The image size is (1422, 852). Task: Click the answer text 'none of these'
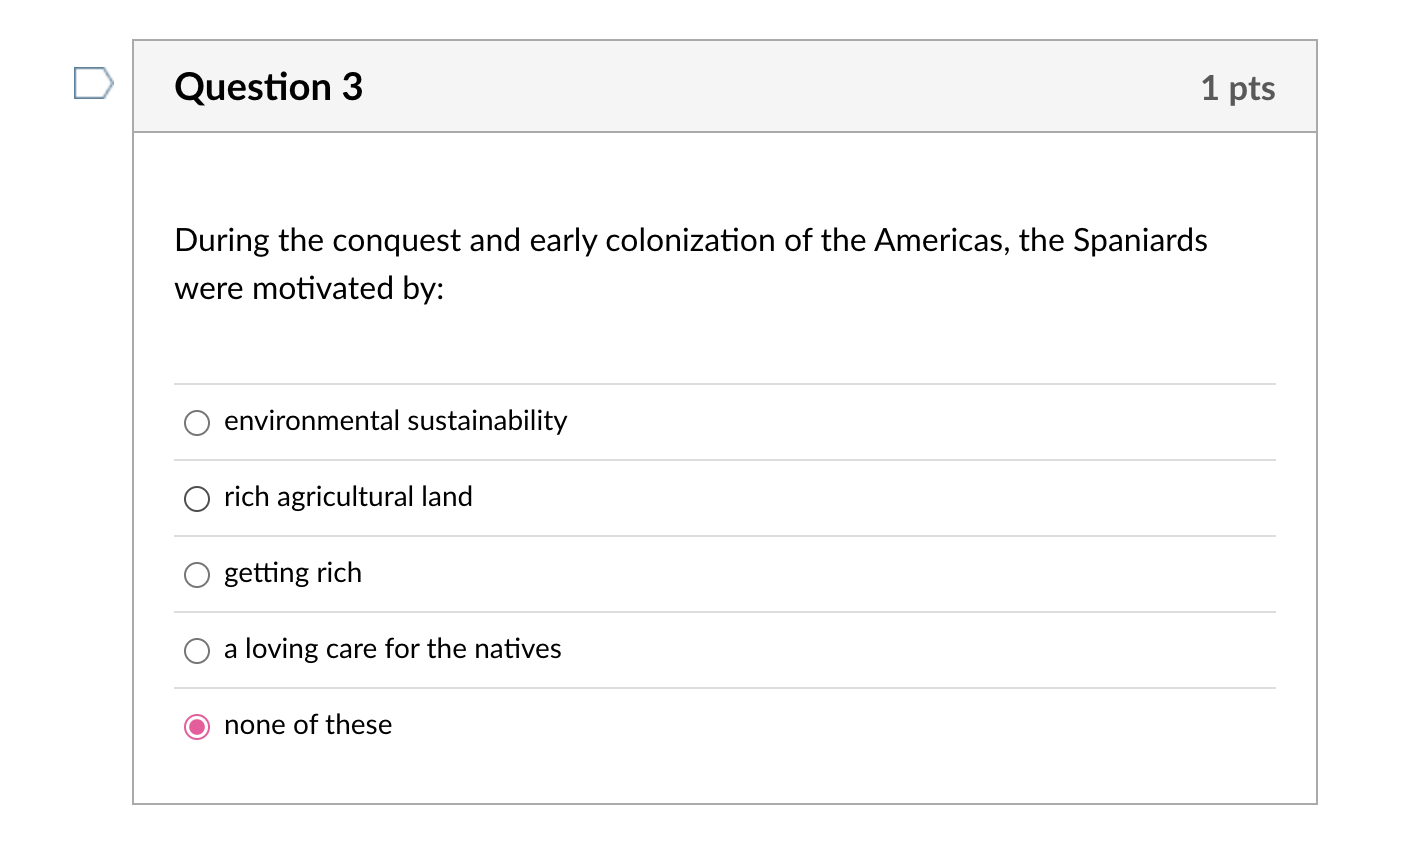click(308, 725)
